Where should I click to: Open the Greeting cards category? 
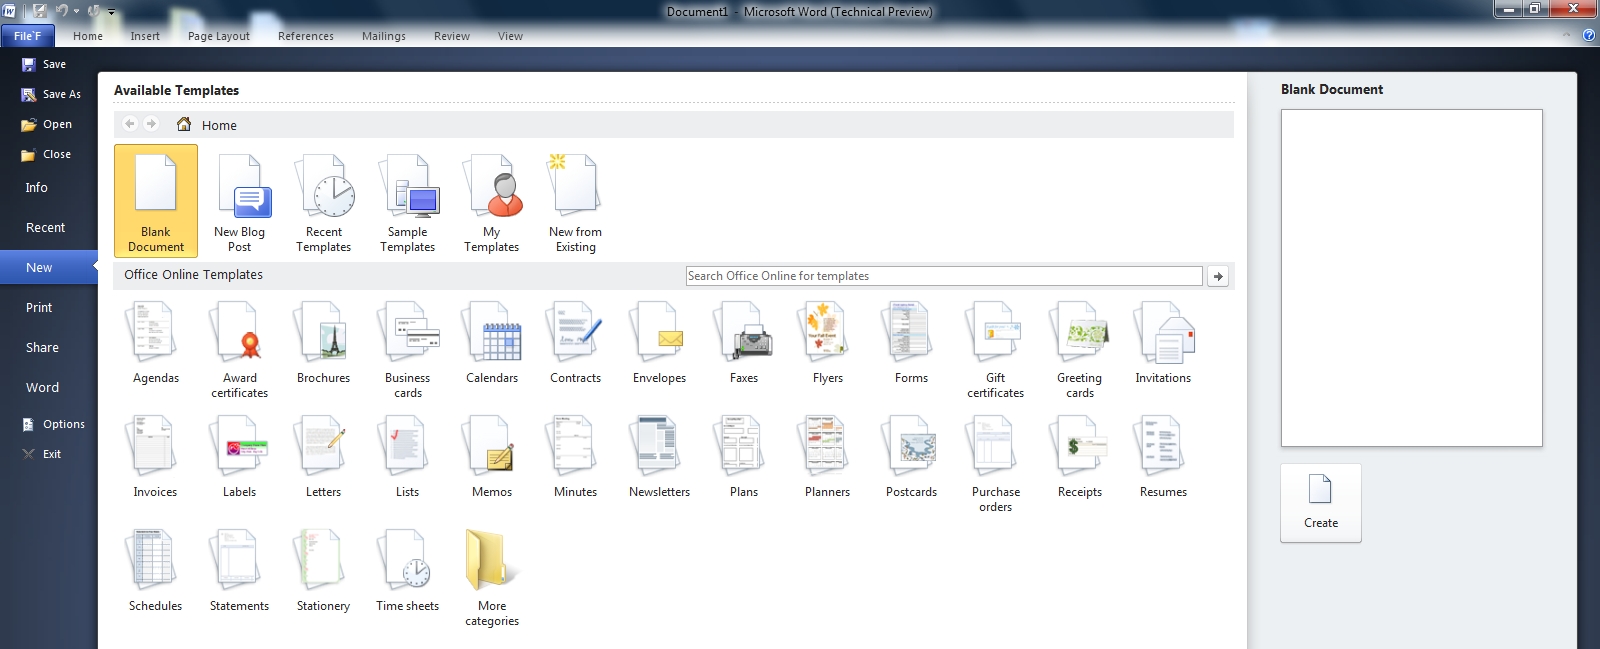pos(1080,350)
